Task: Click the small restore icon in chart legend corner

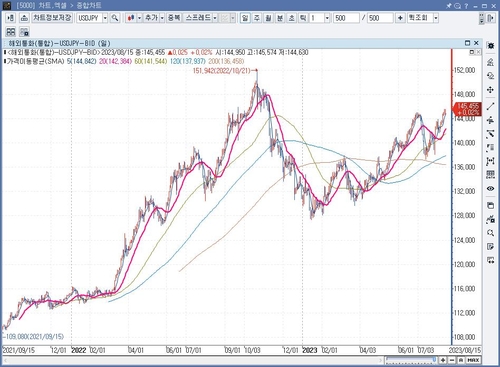Action: click(472, 52)
